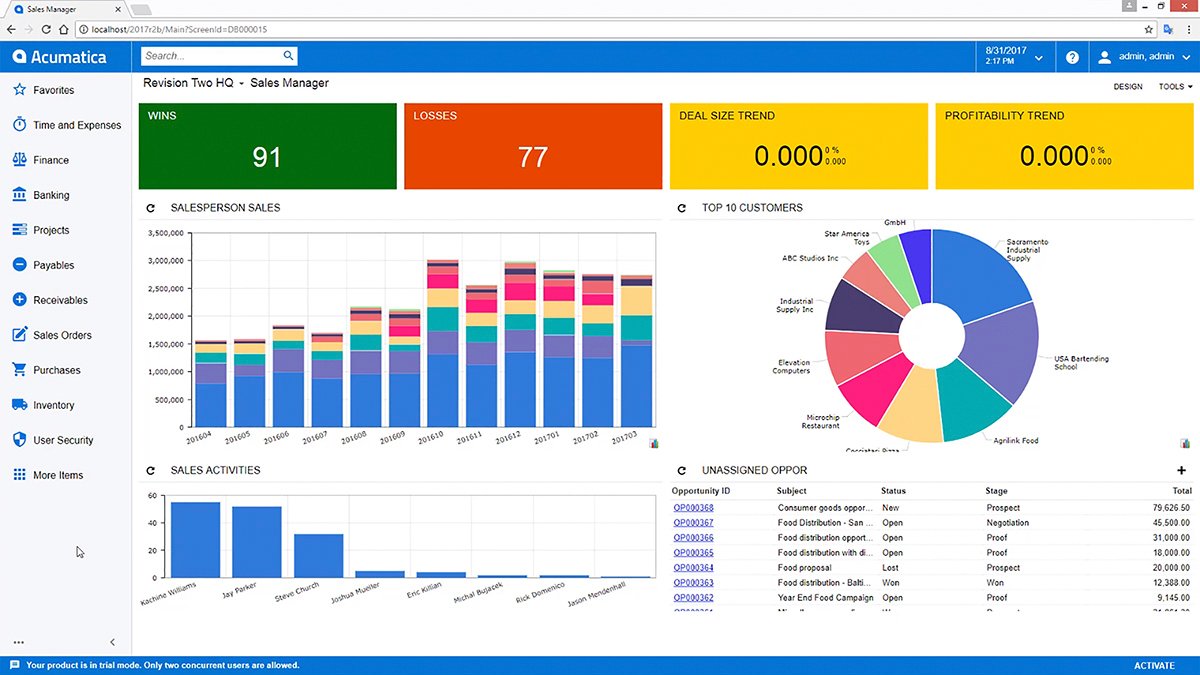Add a new unassigned opportunity with plus button
The width and height of the screenshot is (1200, 675).
coord(1180,470)
